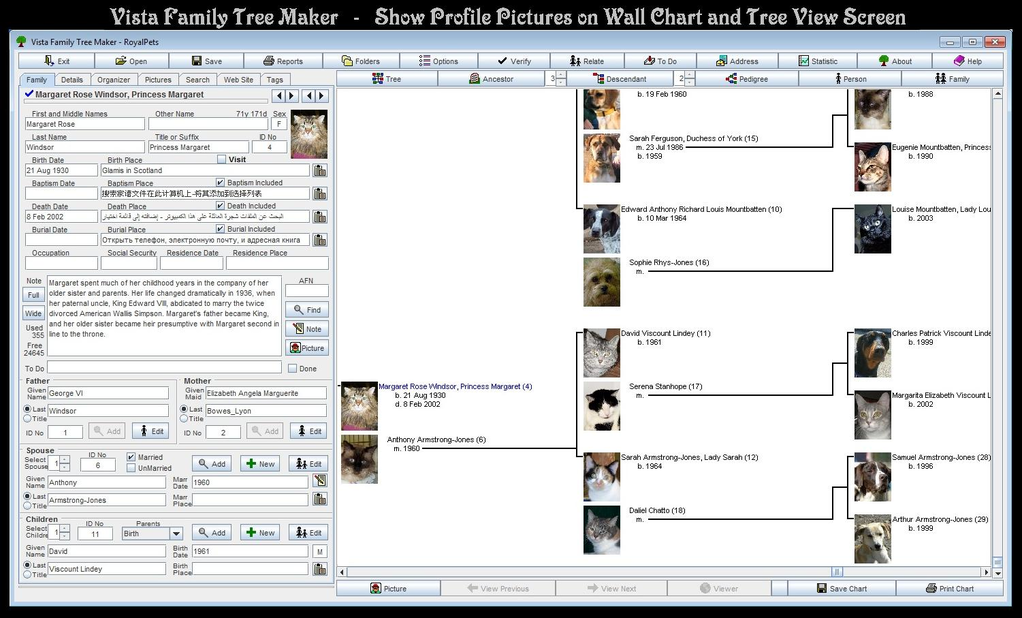Screen dimensions: 1022x618
Task: Check the Done checkbox for To Do
Action: coord(292,368)
